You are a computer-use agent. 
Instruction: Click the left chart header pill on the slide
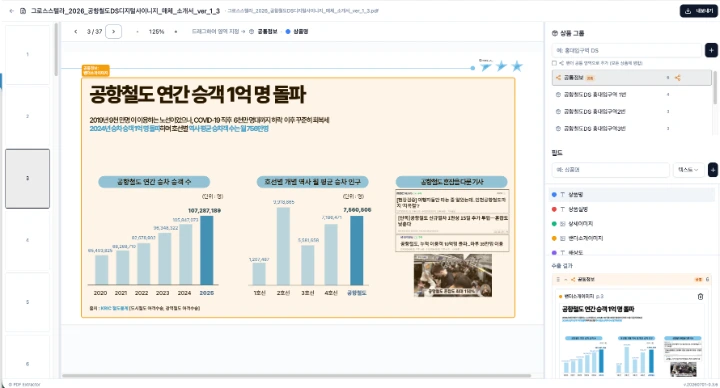[x=154, y=182]
